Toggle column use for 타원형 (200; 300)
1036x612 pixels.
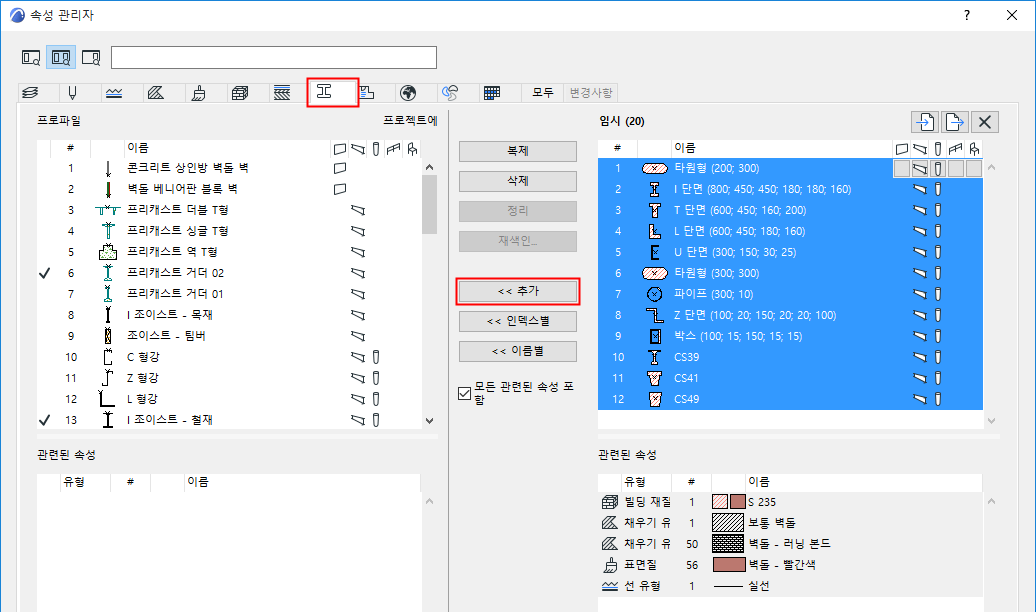click(938, 168)
